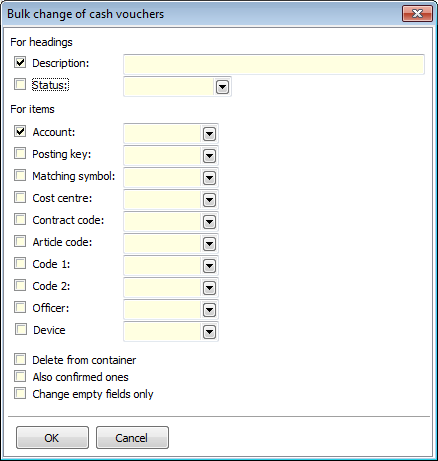438x461 pixels.
Task: Enable the Status checkbox
Action: pos(20,84)
